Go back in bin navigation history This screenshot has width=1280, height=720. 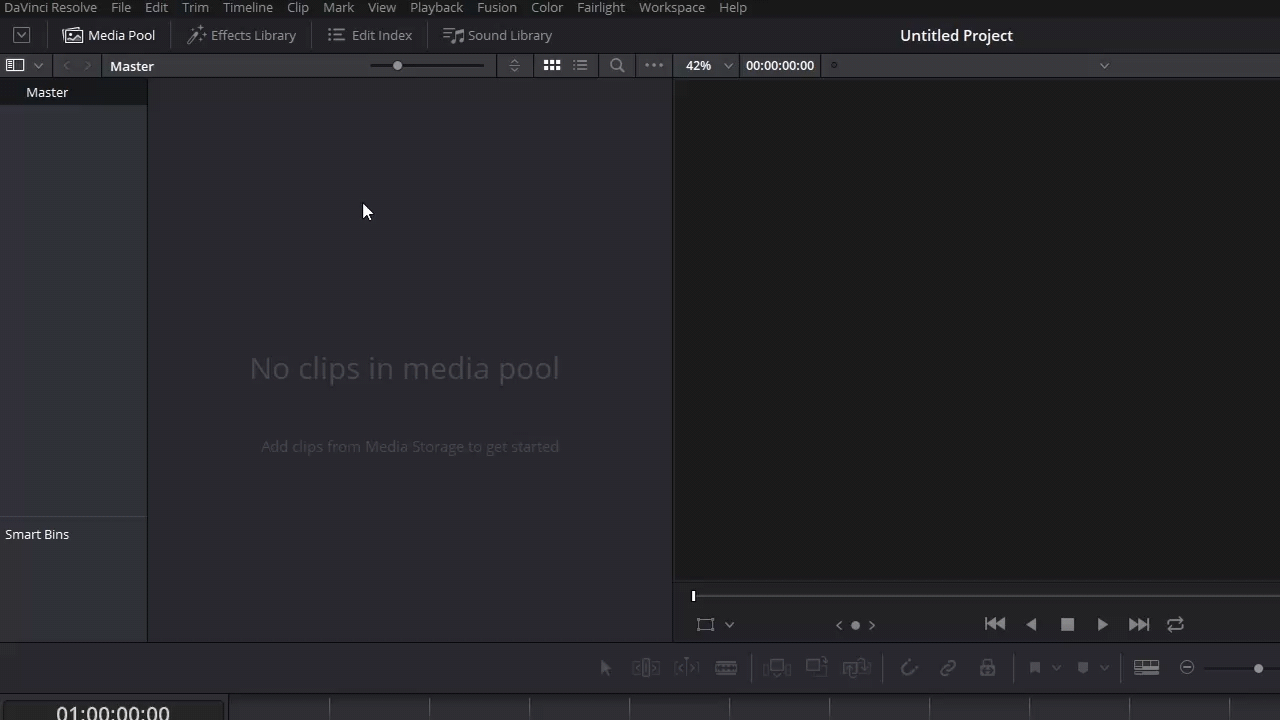[x=66, y=66]
